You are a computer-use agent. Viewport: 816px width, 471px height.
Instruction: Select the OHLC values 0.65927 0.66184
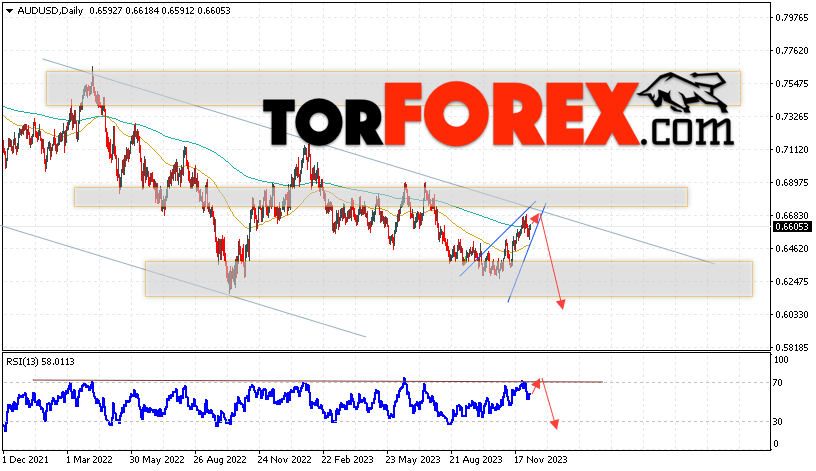[x=123, y=10]
